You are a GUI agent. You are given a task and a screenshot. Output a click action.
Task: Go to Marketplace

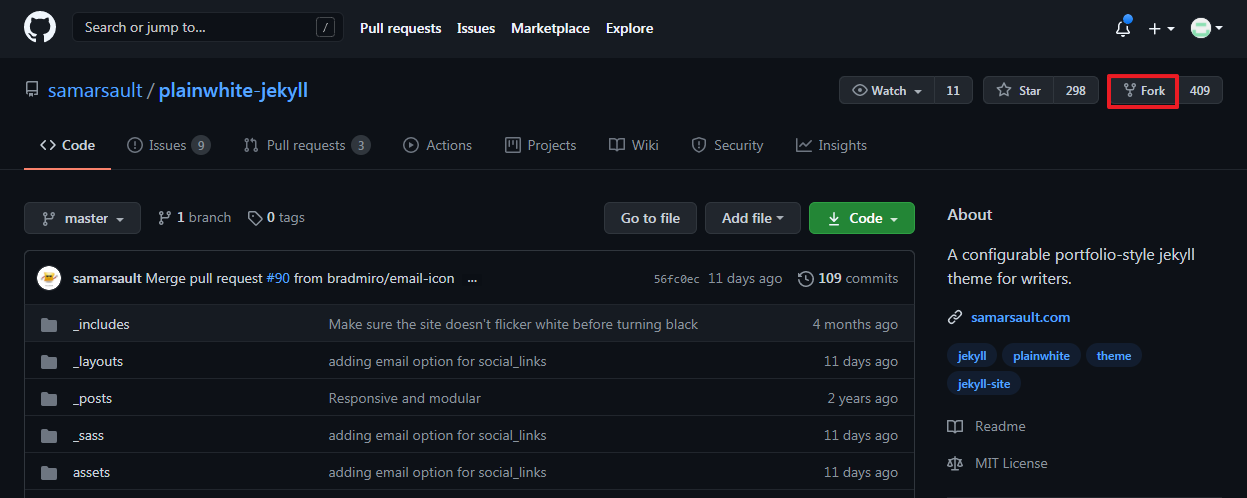(550, 28)
